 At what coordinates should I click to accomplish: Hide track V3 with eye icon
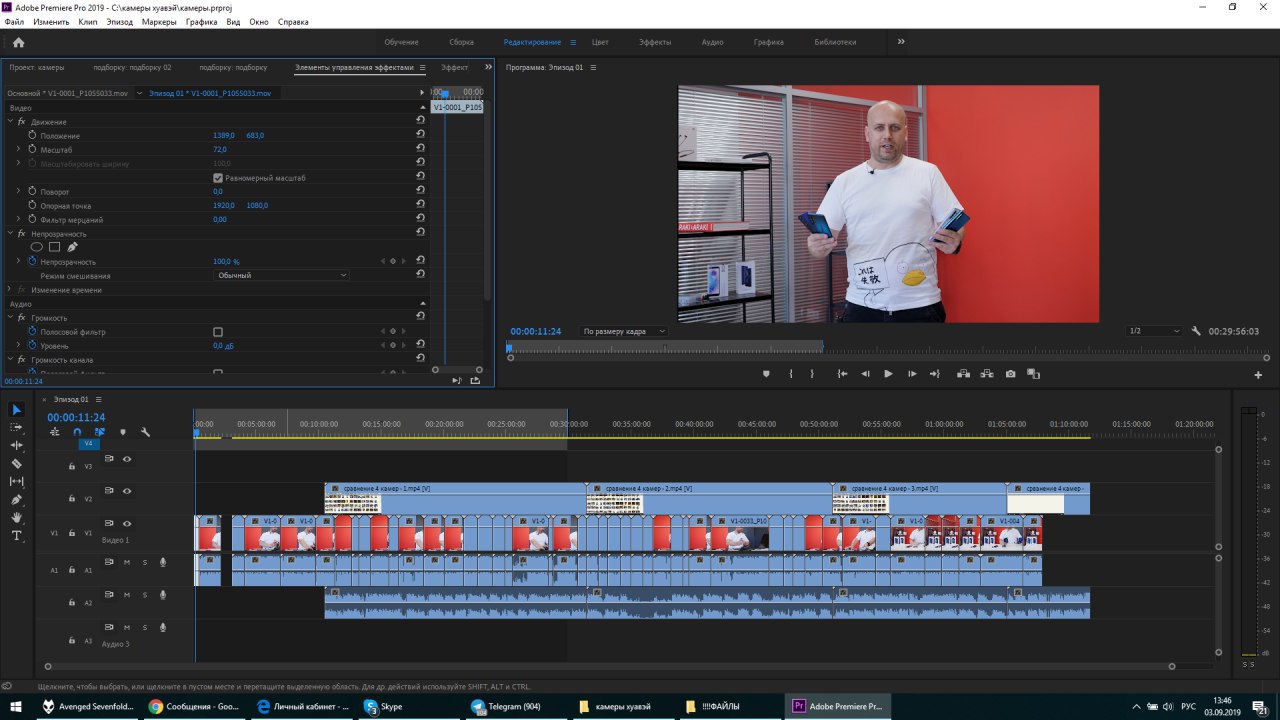(x=127, y=459)
